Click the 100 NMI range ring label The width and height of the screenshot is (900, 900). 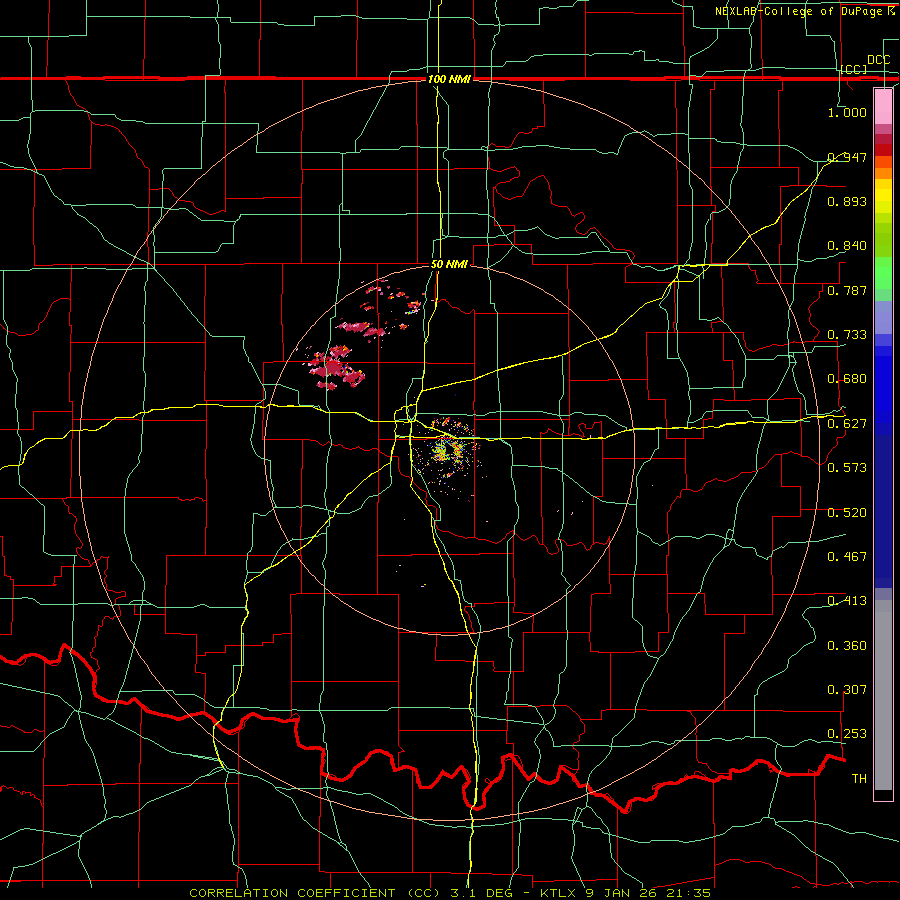point(449,79)
